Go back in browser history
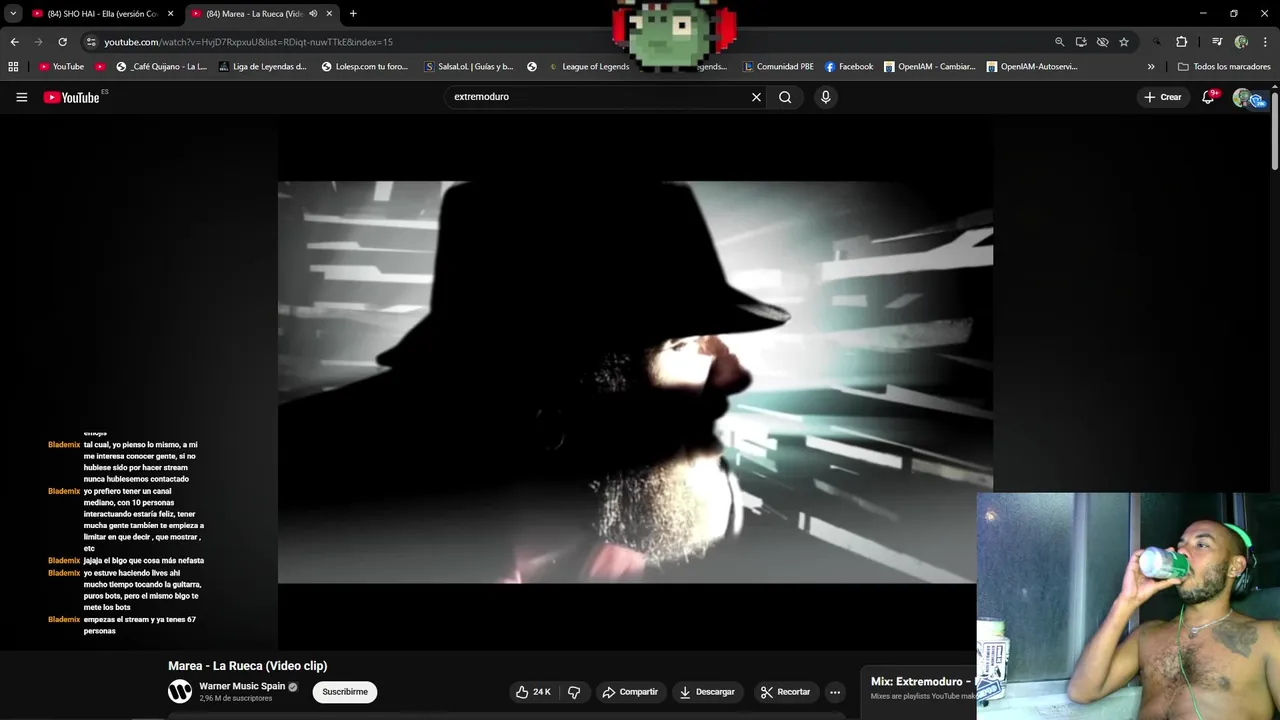 tap(14, 42)
